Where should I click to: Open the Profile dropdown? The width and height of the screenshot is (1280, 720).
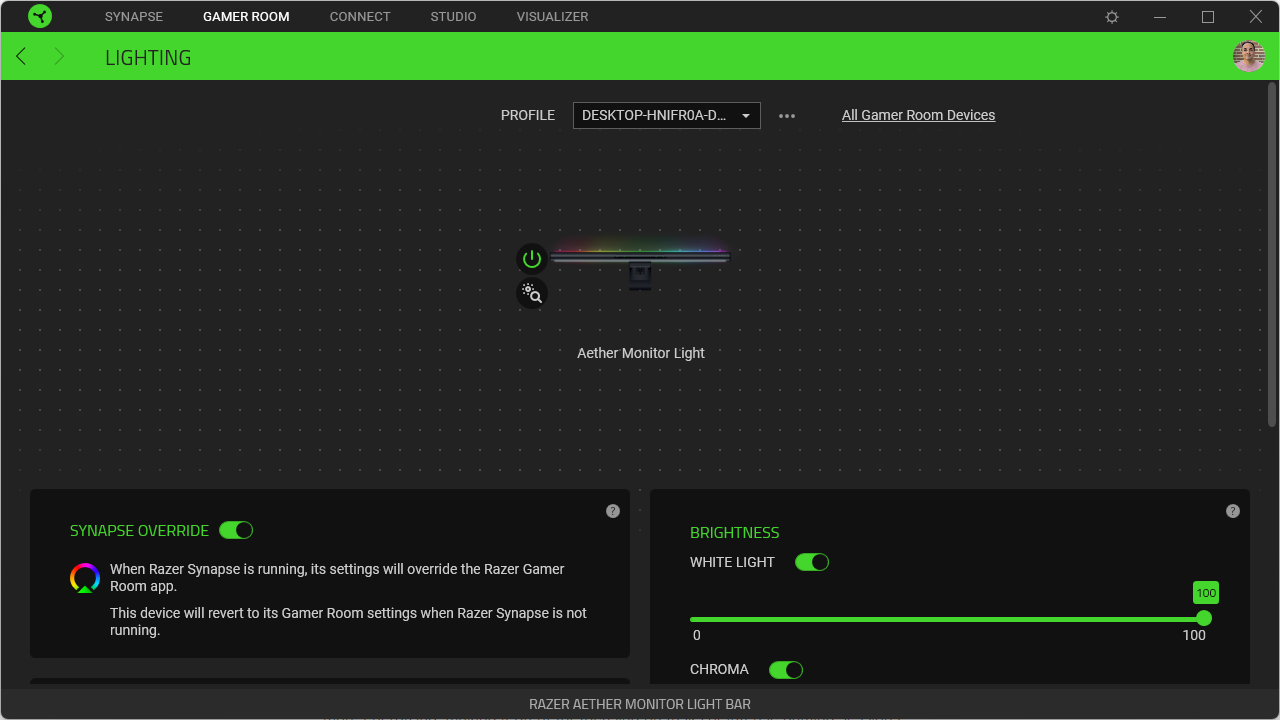(667, 116)
